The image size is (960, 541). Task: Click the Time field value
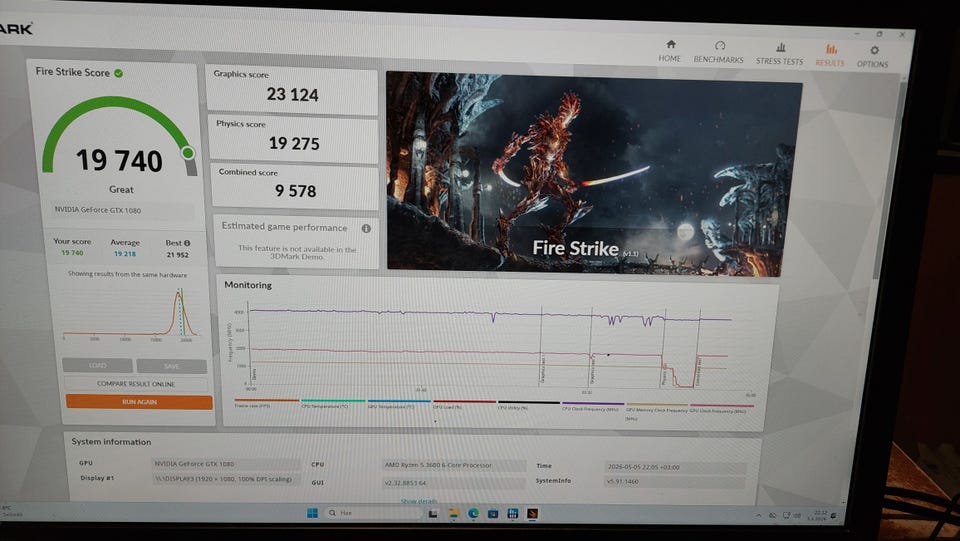click(675, 467)
